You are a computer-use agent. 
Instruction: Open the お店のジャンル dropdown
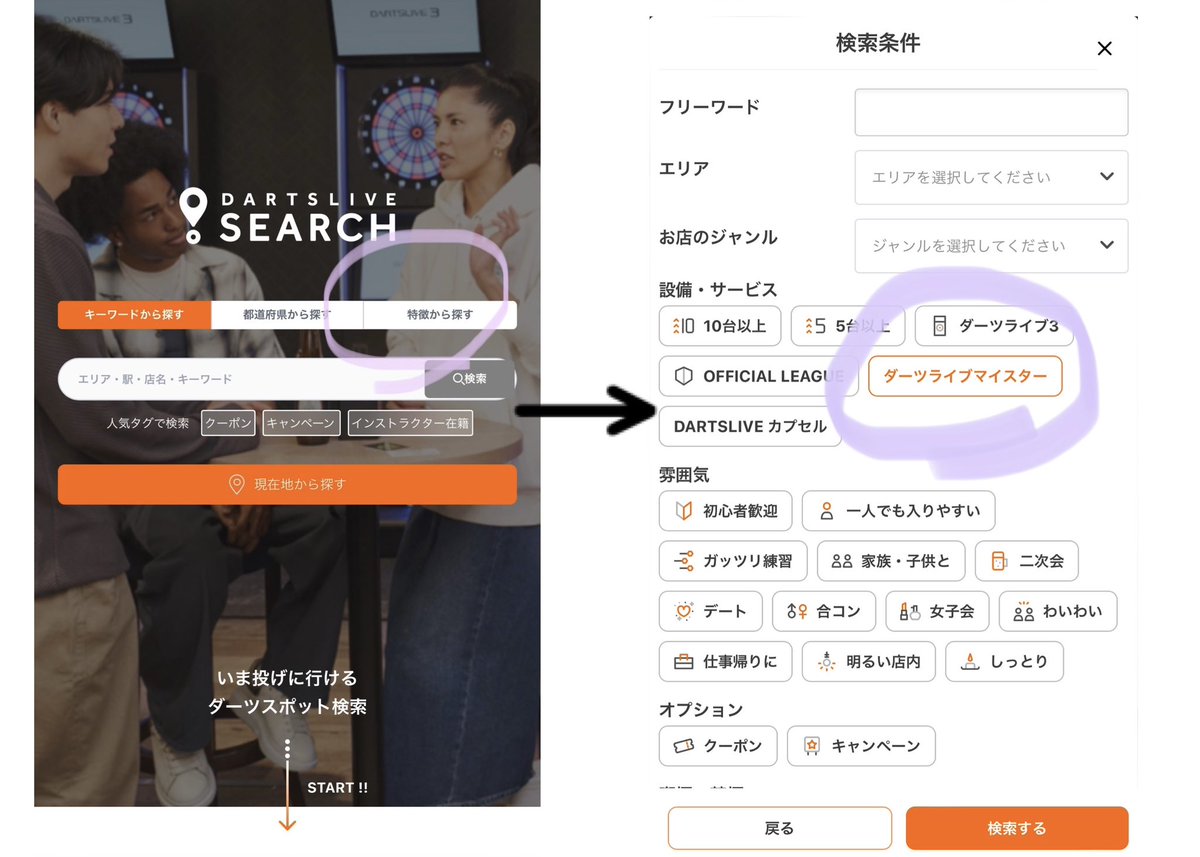pos(991,246)
